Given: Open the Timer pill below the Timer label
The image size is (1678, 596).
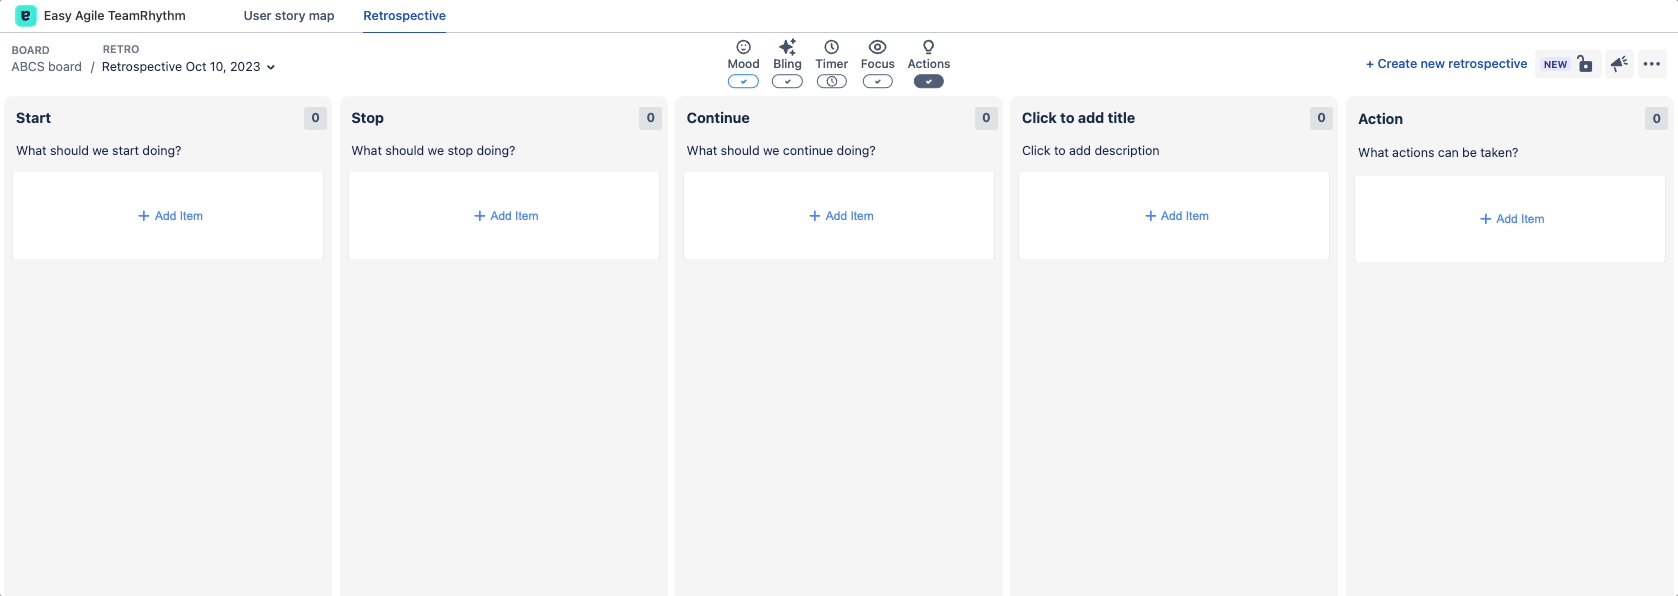Looking at the screenshot, I should 831,82.
